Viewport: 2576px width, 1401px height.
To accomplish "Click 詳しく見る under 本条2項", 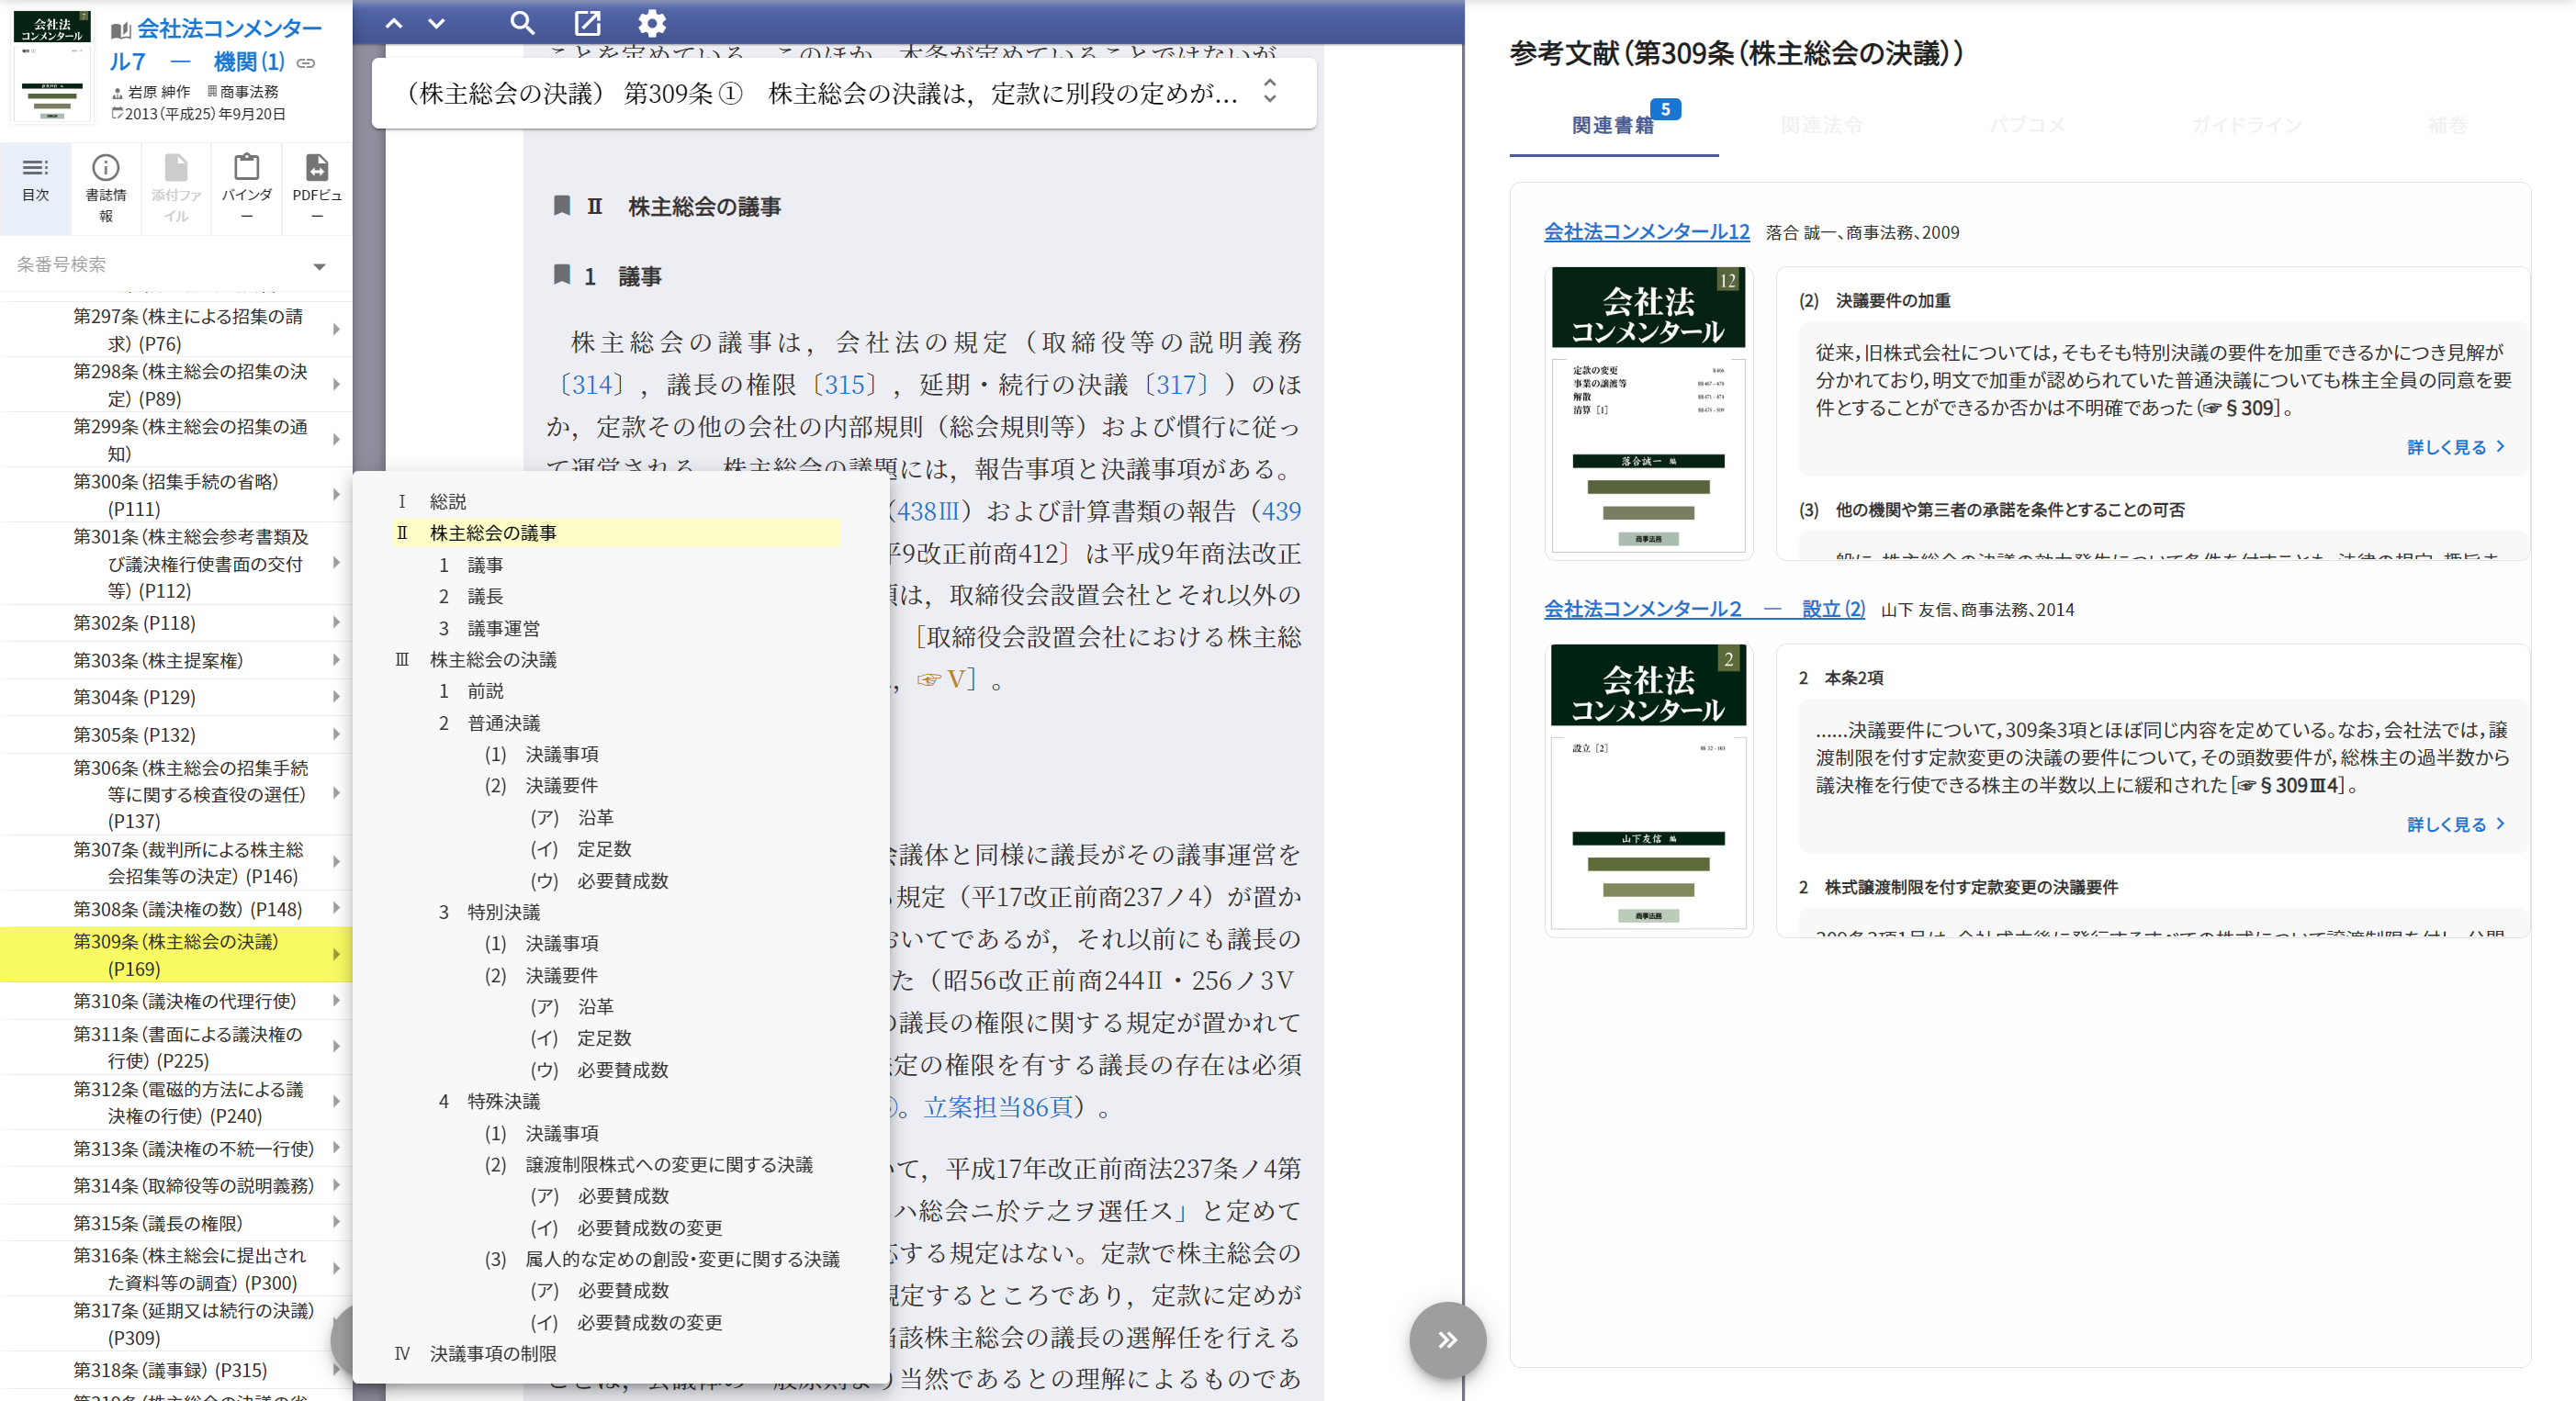I will point(2455,824).
